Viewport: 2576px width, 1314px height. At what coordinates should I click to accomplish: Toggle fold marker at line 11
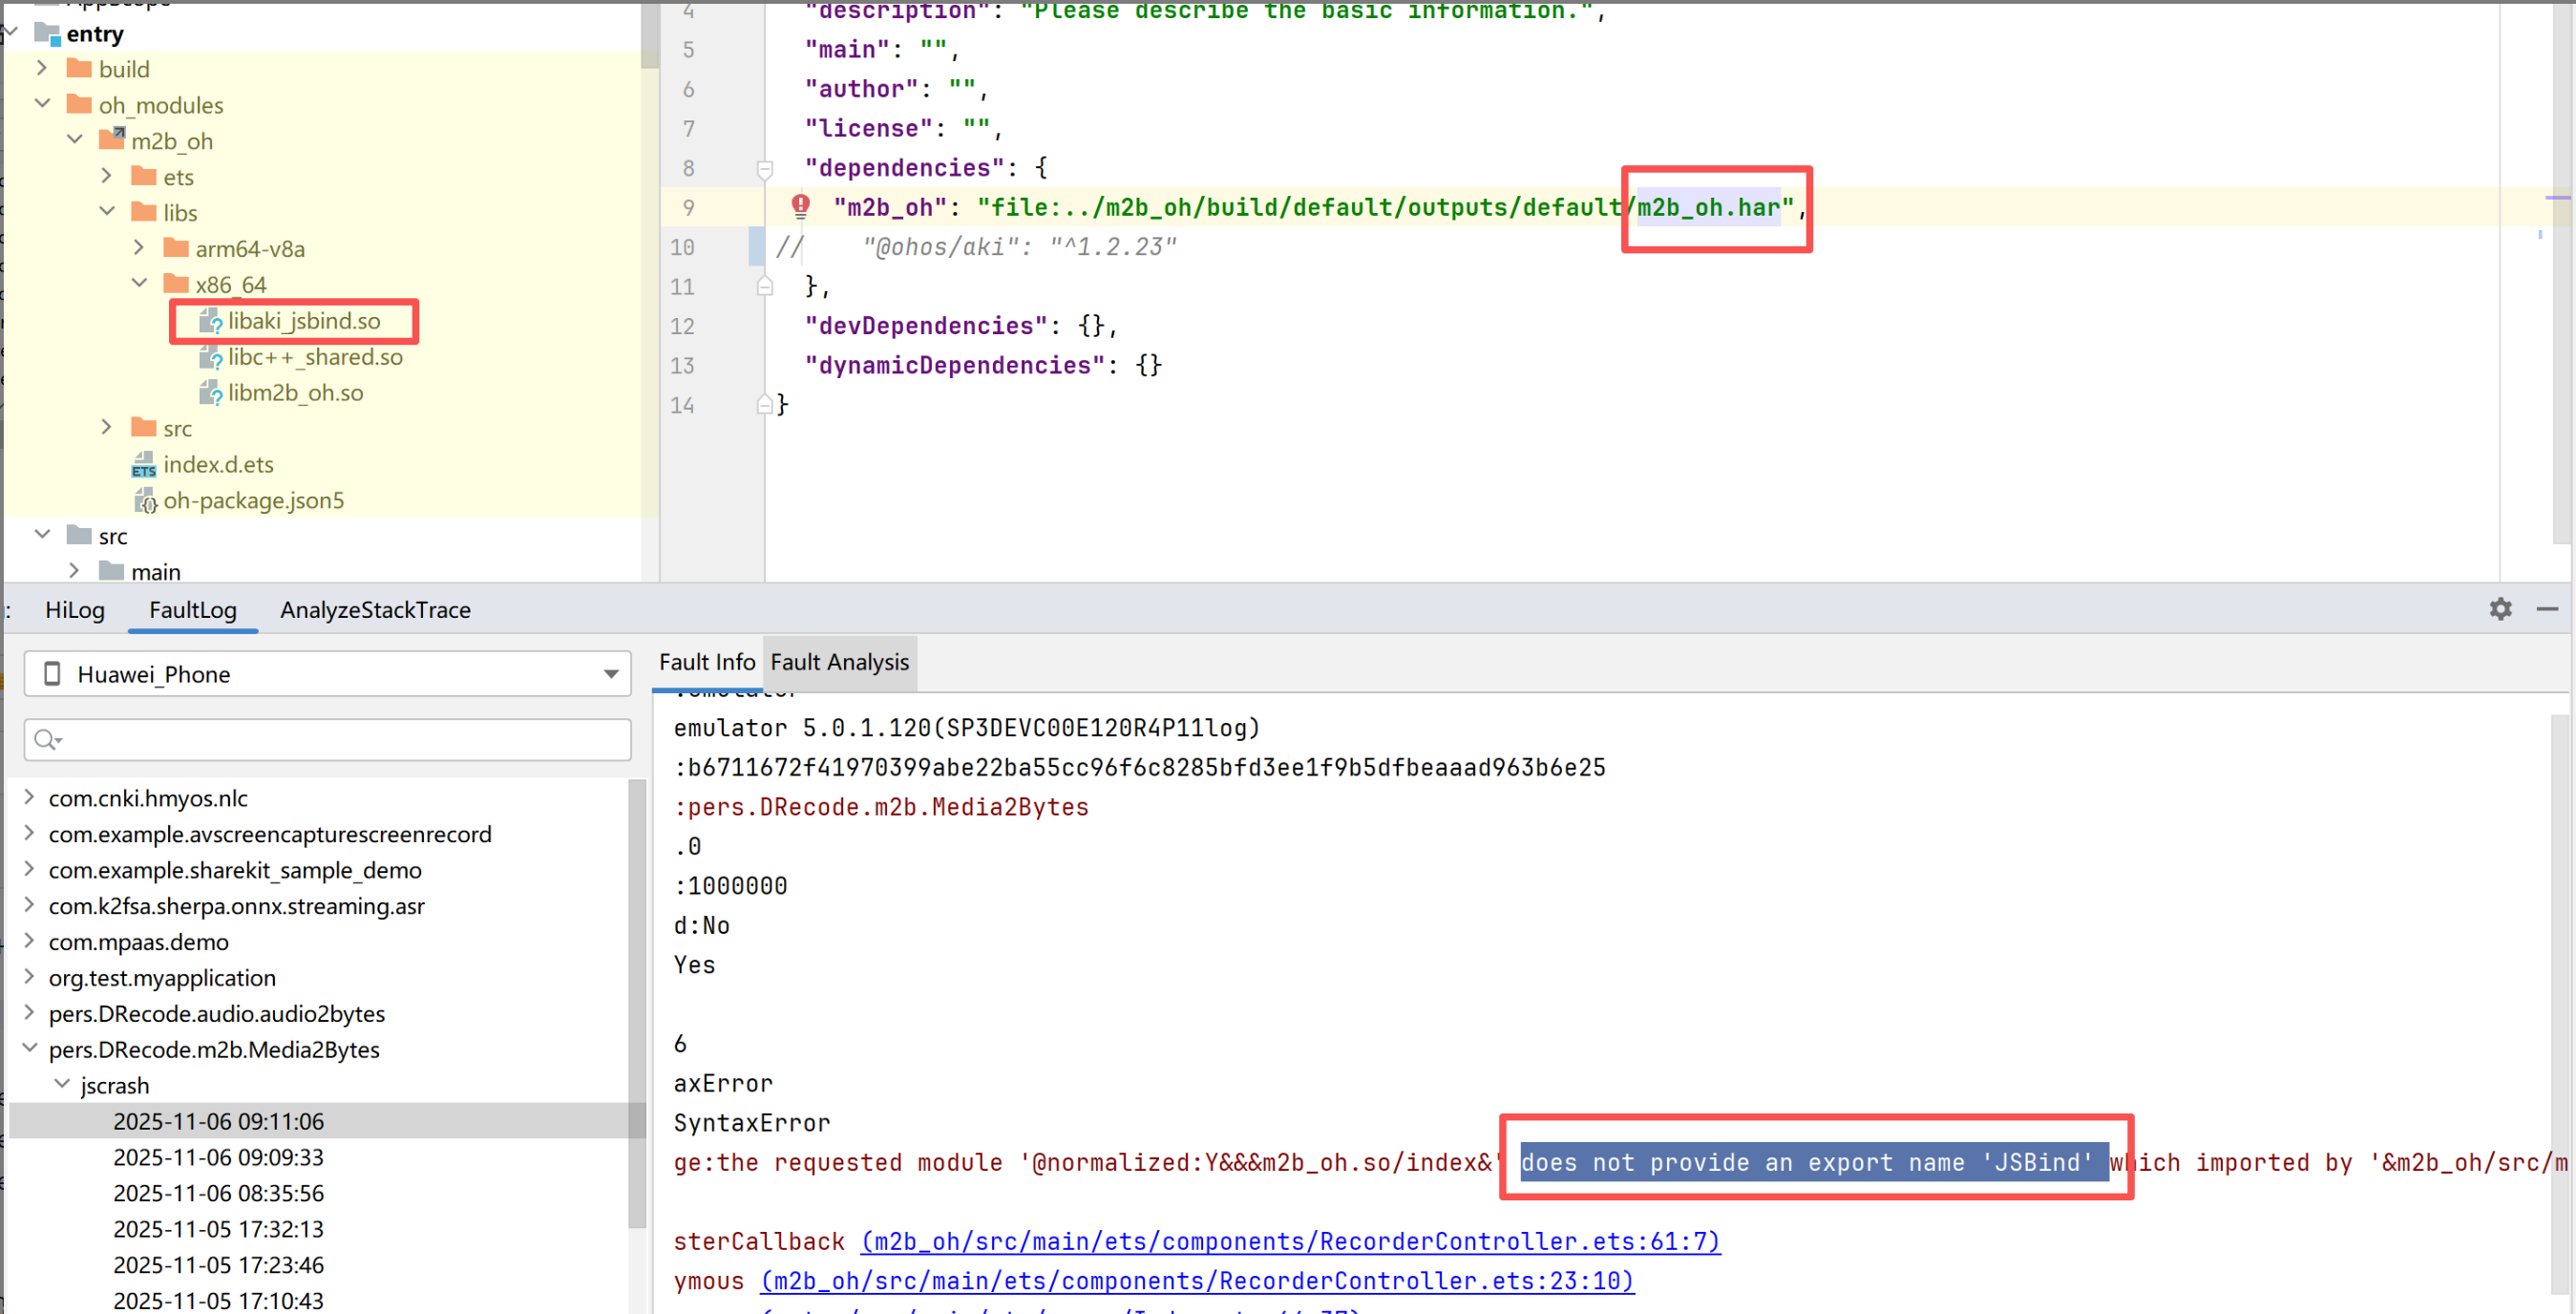click(765, 287)
